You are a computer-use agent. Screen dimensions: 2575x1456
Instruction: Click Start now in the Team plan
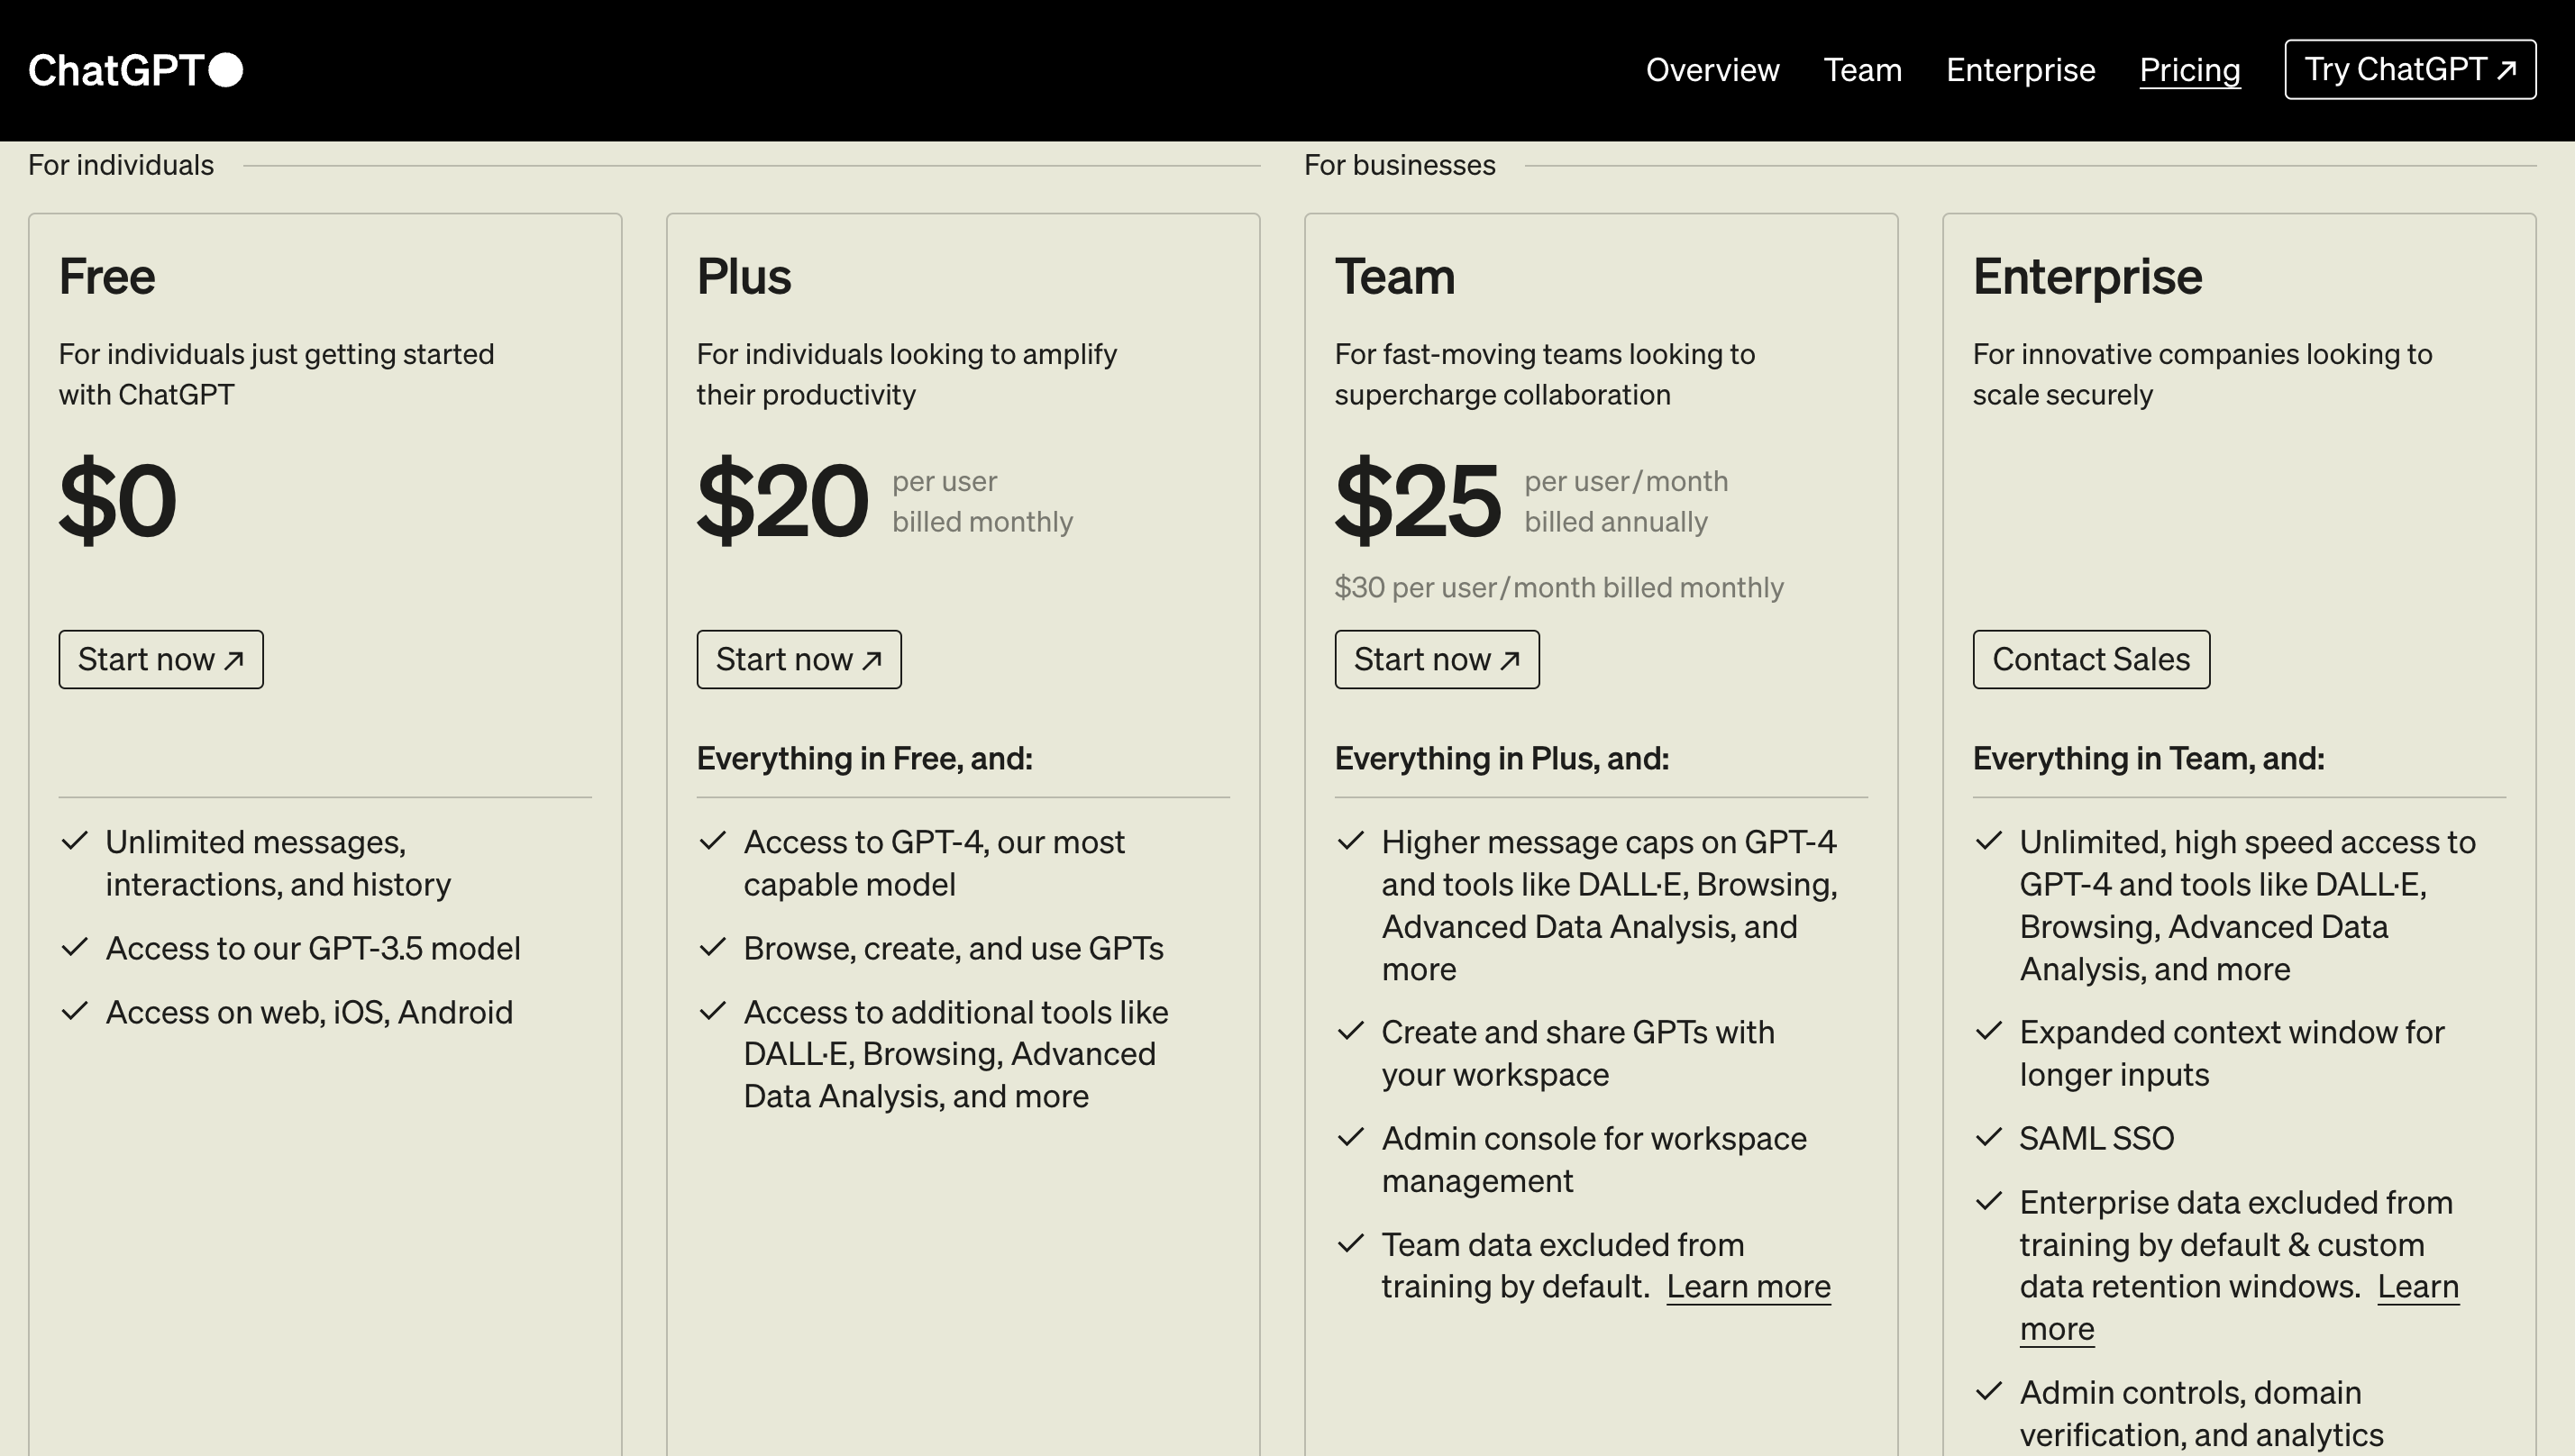coord(1437,659)
